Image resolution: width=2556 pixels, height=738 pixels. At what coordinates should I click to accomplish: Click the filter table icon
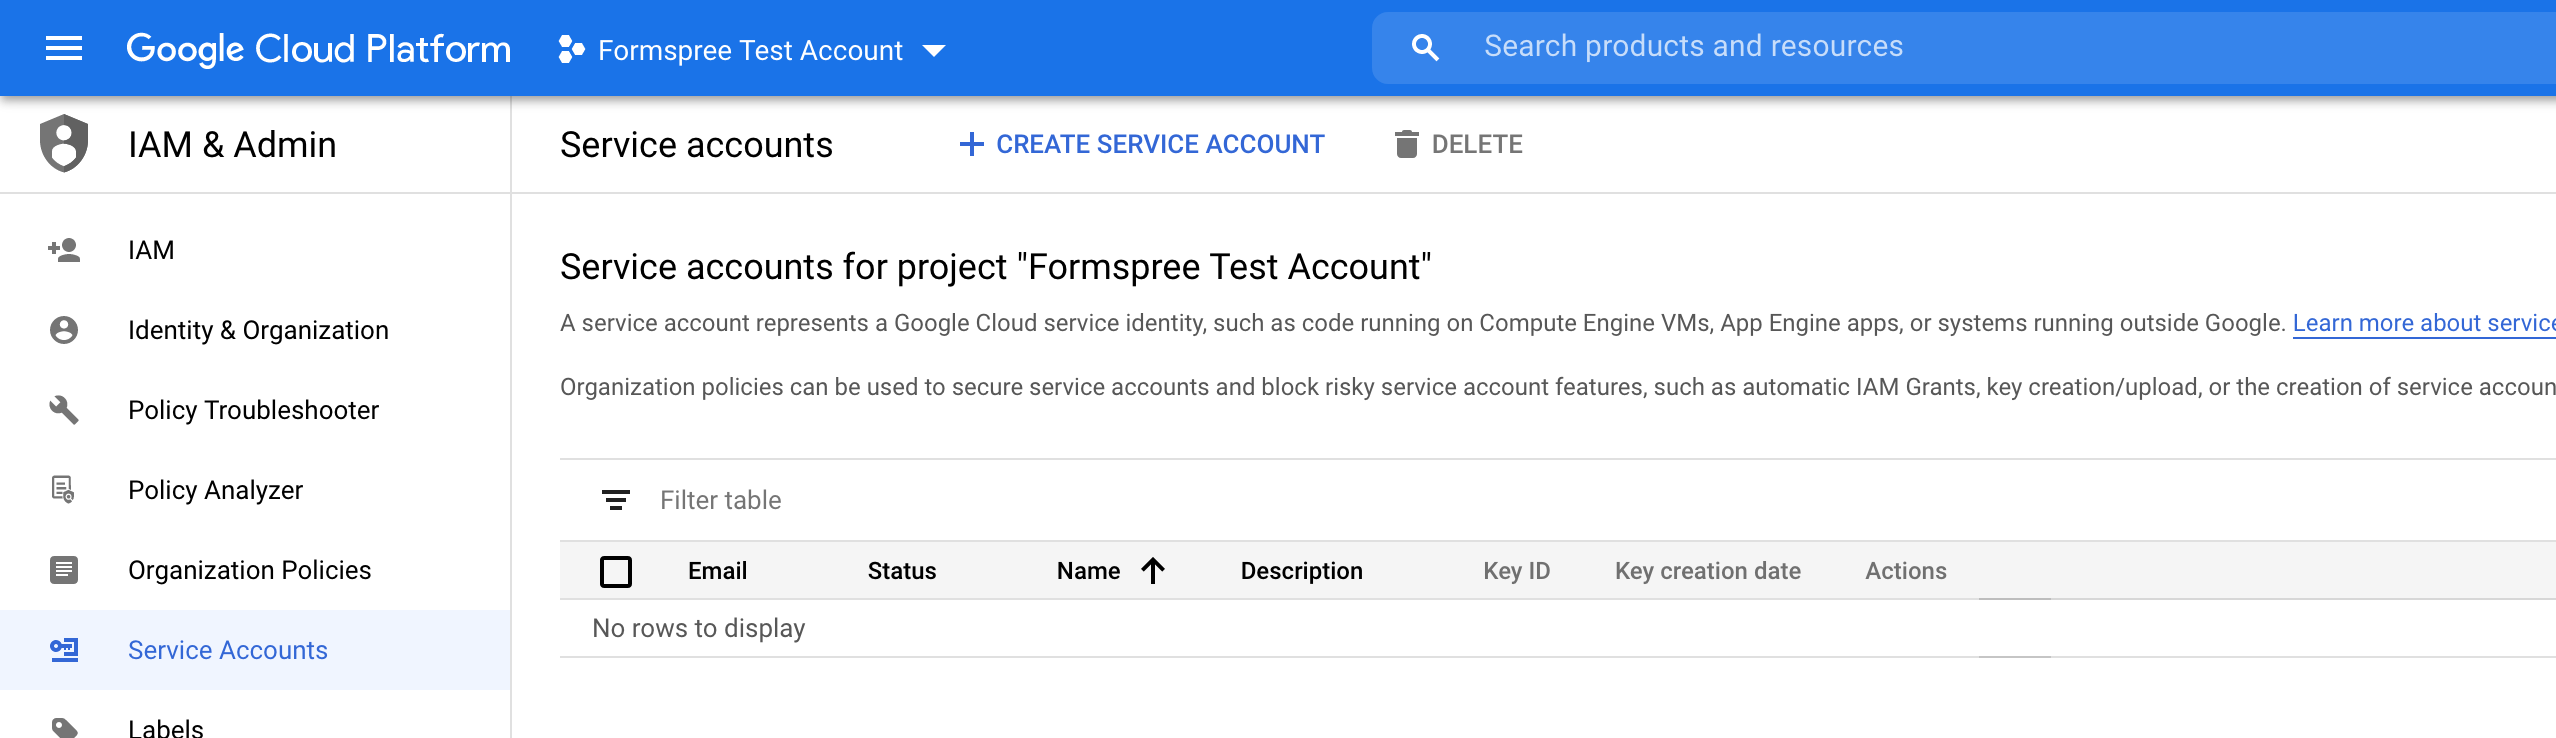click(616, 500)
